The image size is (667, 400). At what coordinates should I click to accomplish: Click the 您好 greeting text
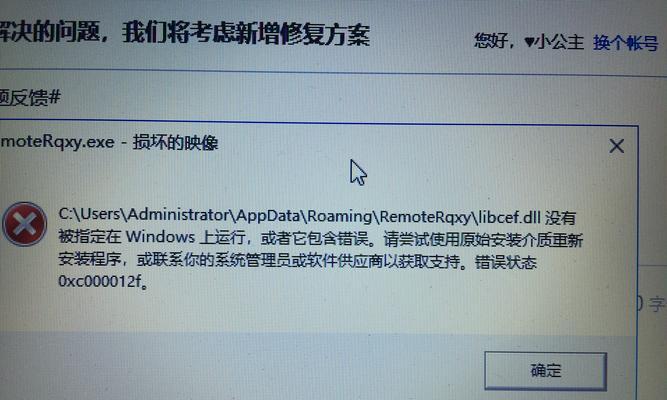491,41
